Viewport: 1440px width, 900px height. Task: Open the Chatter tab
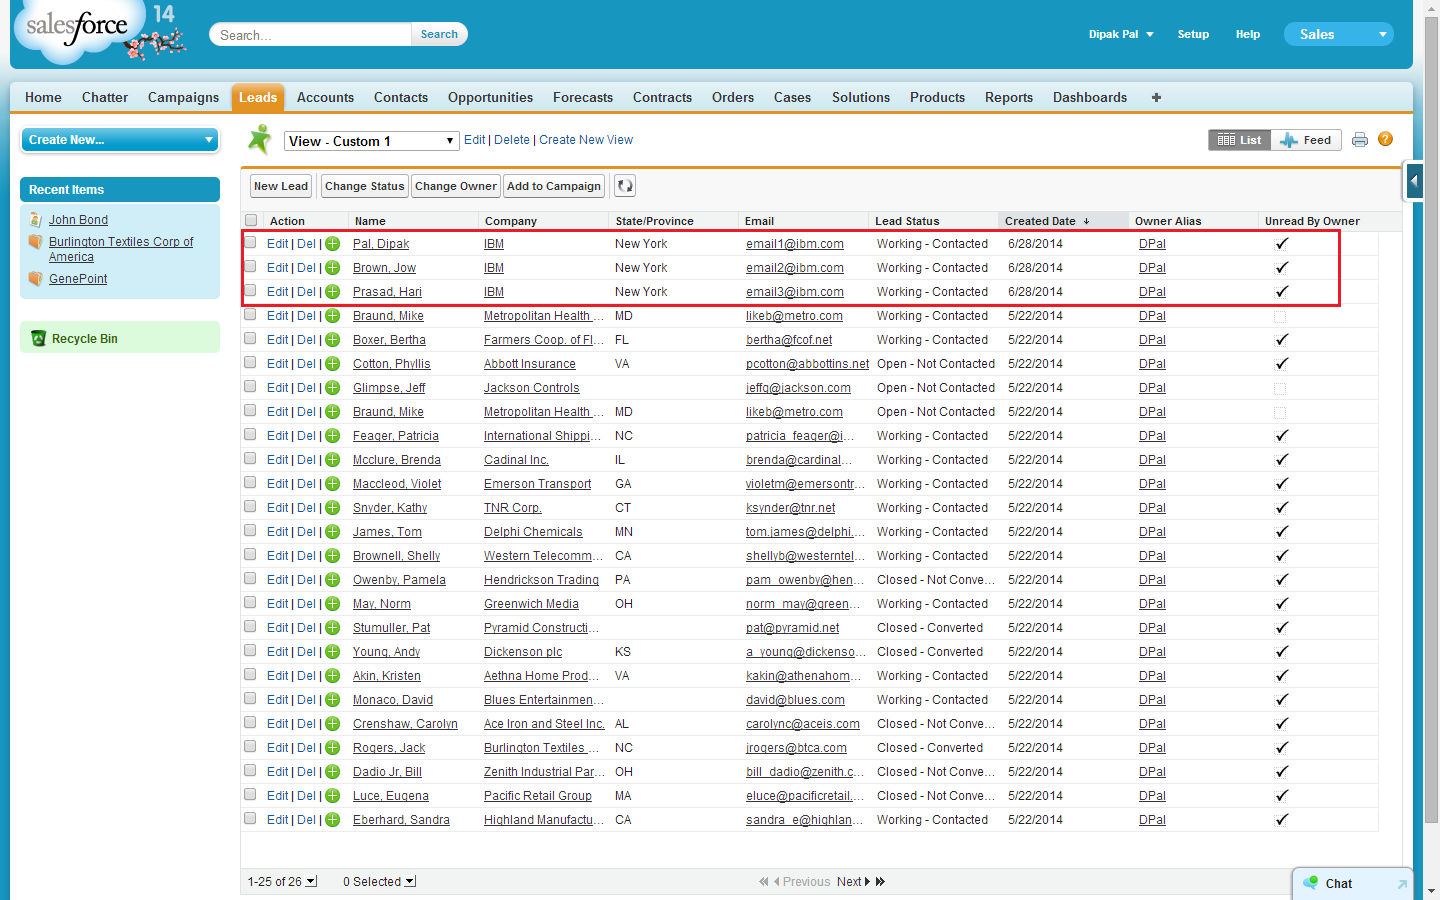click(x=105, y=97)
